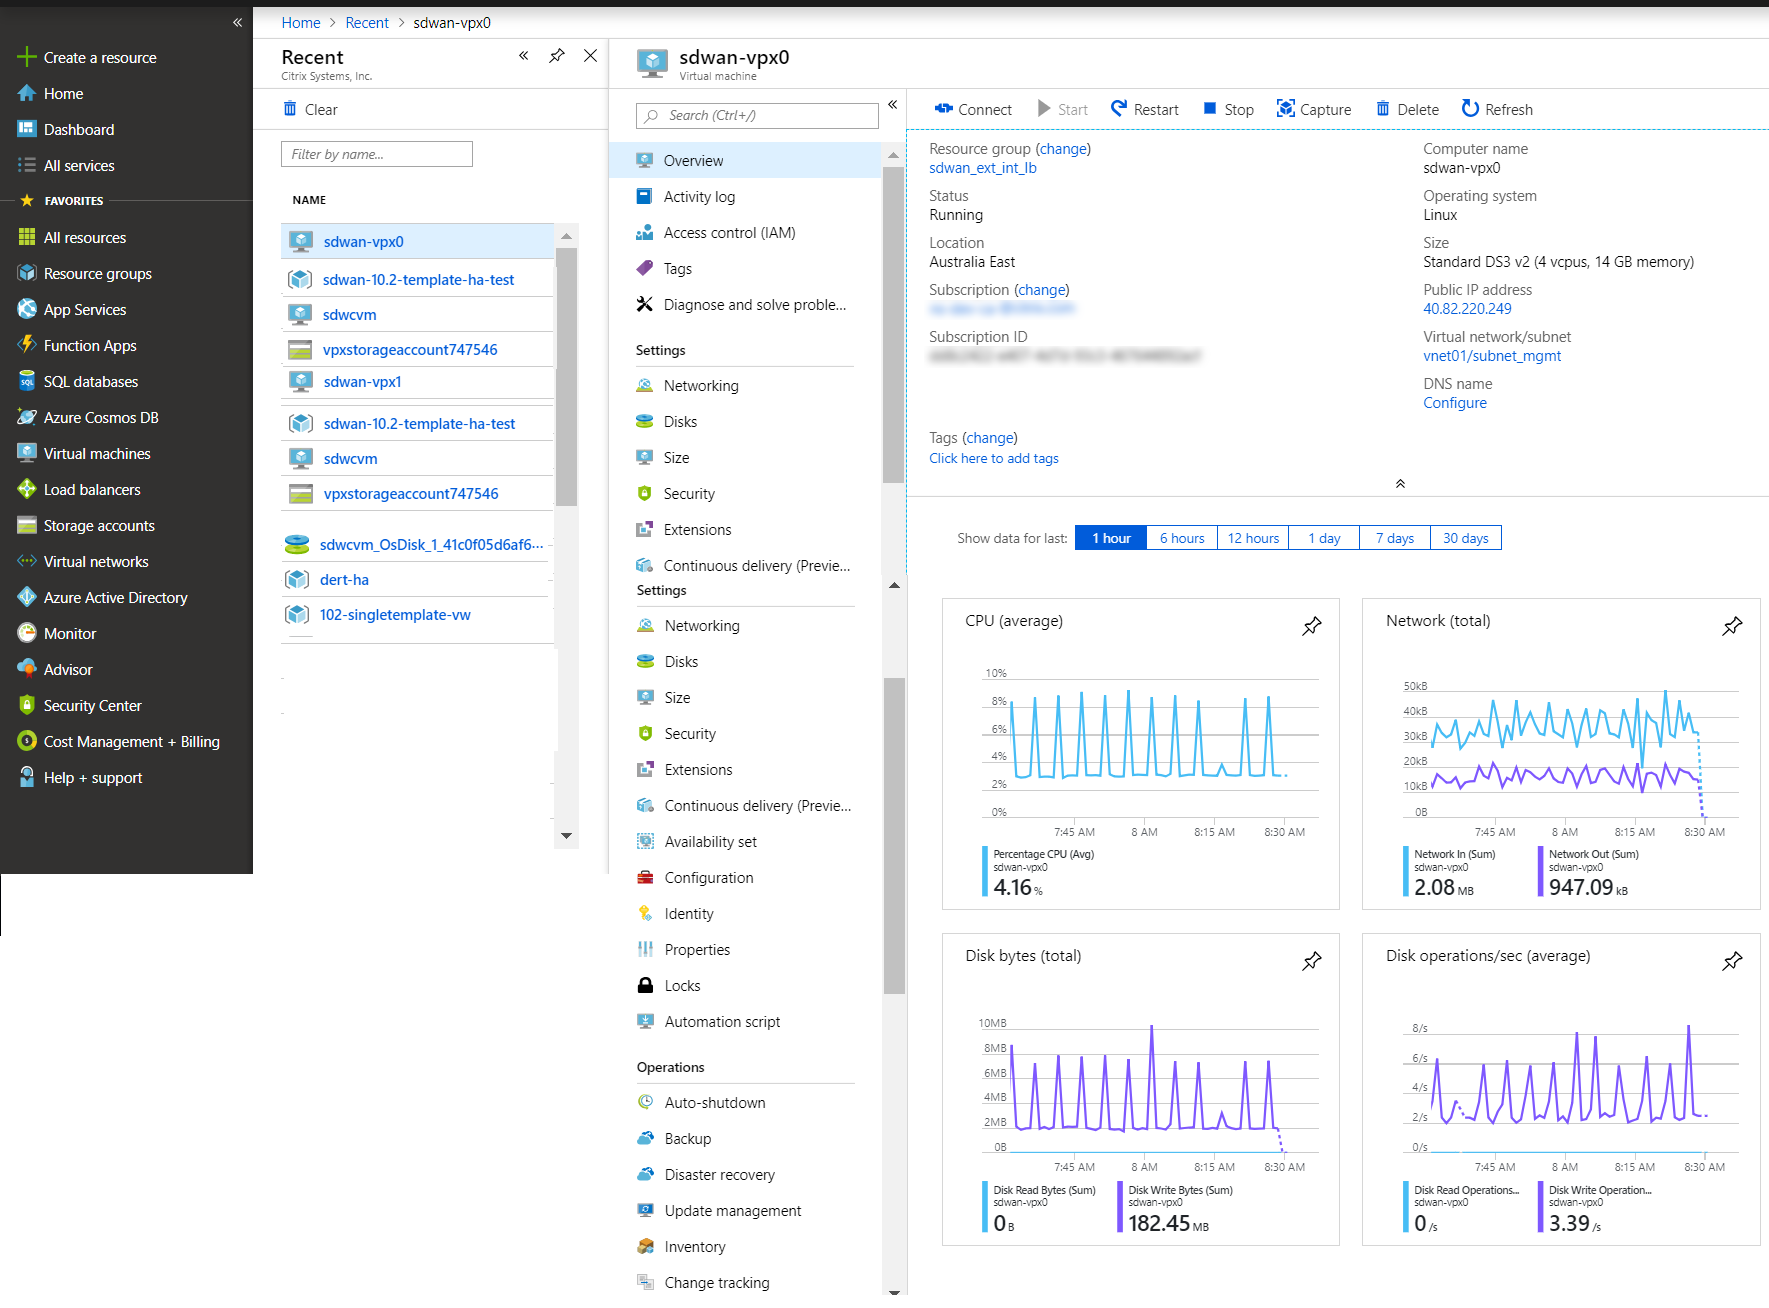Collapse the essentials section chevron
Image resolution: width=1769 pixels, height=1308 pixels.
(1400, 483)
